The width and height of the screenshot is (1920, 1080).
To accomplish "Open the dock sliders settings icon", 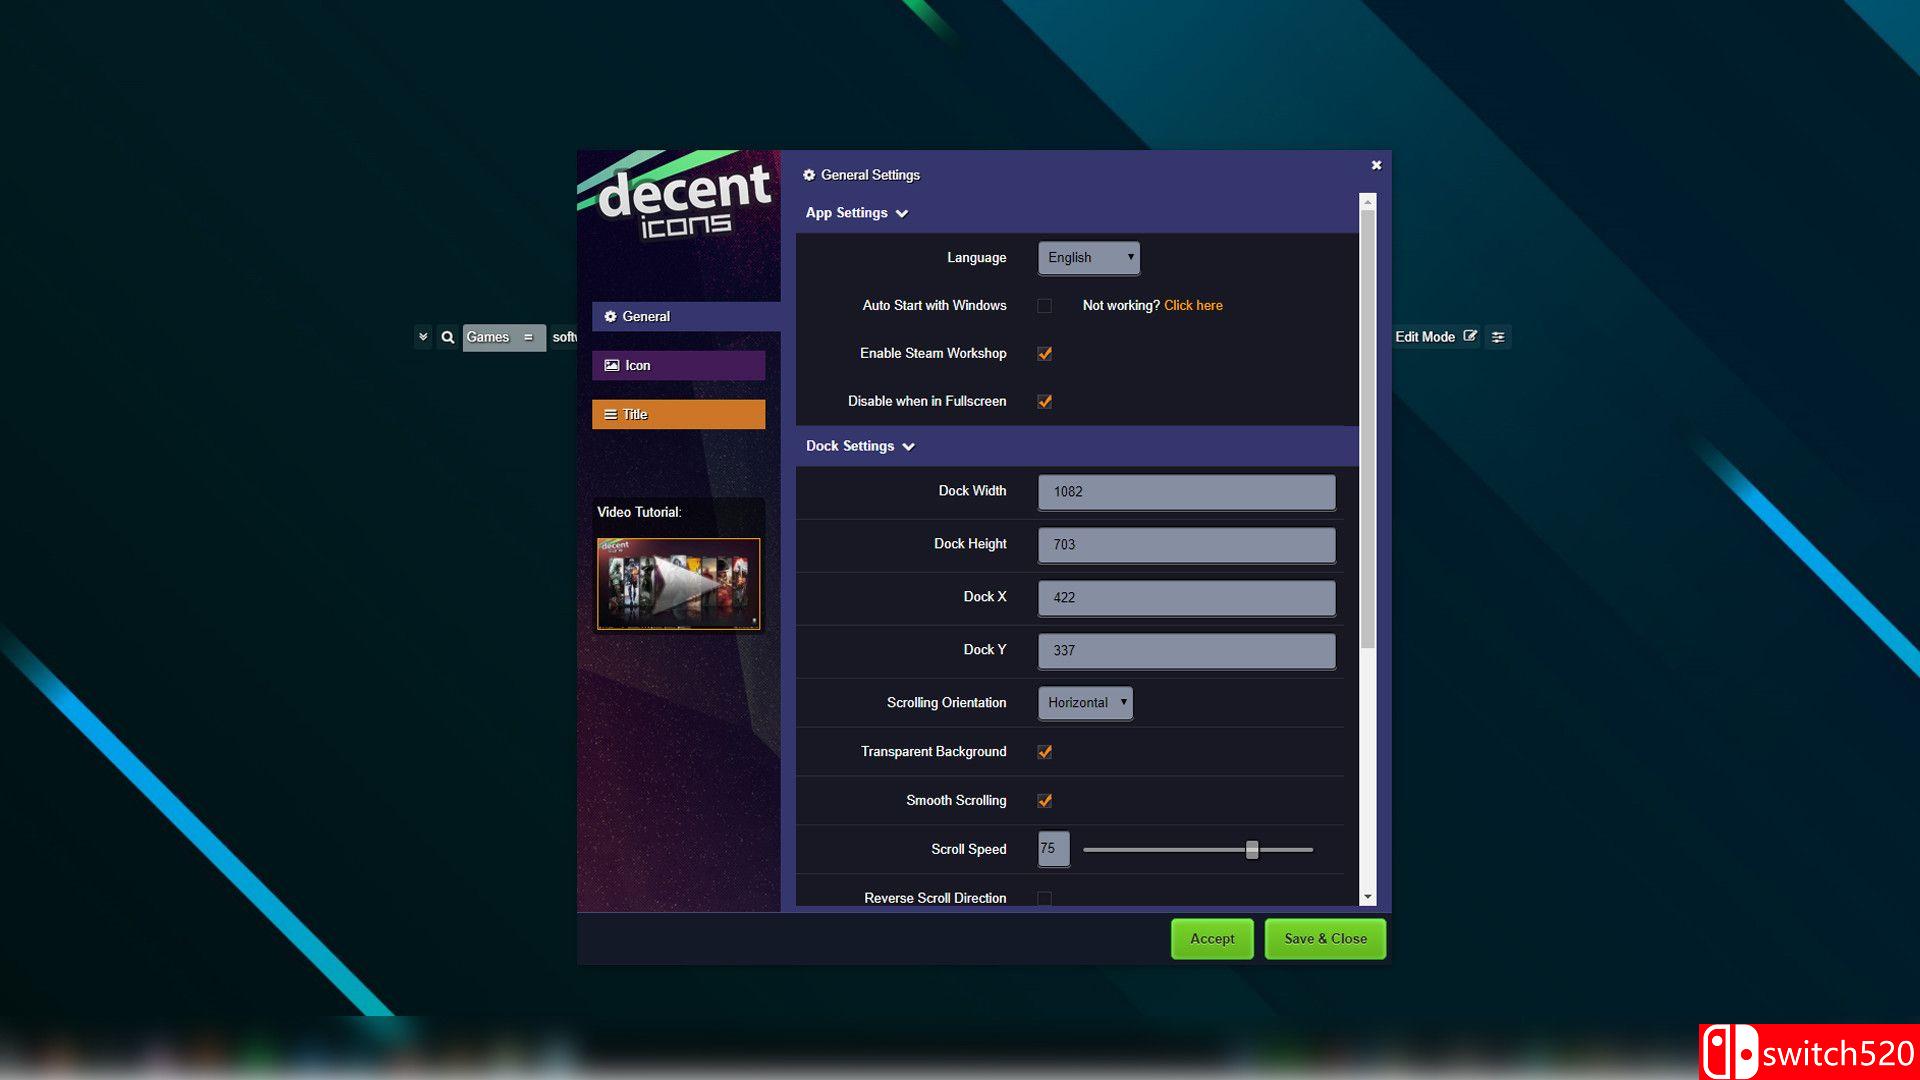I will (x=1498, y=337).
